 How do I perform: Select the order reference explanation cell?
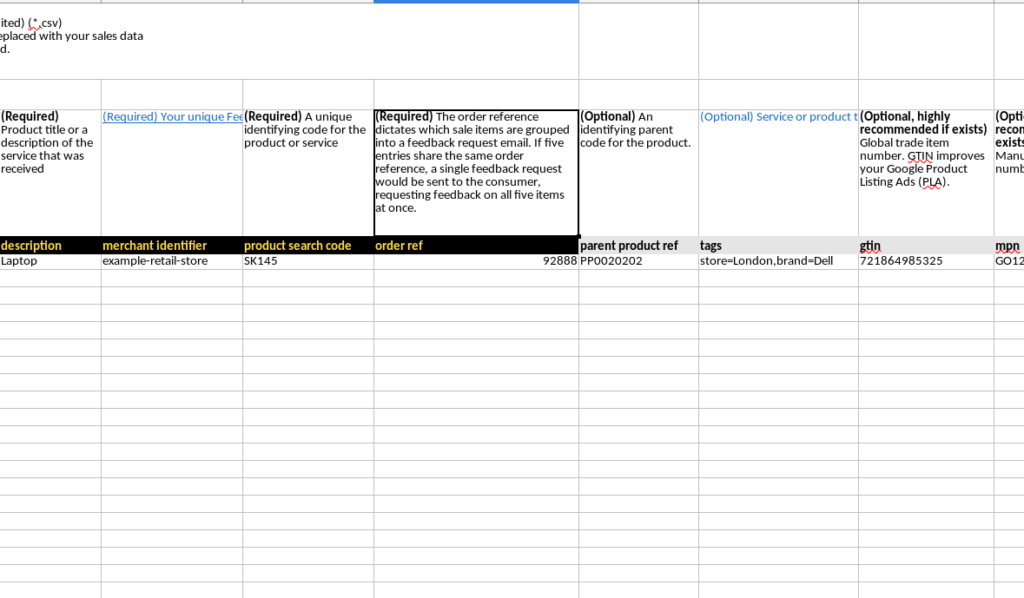pos(475,170)
